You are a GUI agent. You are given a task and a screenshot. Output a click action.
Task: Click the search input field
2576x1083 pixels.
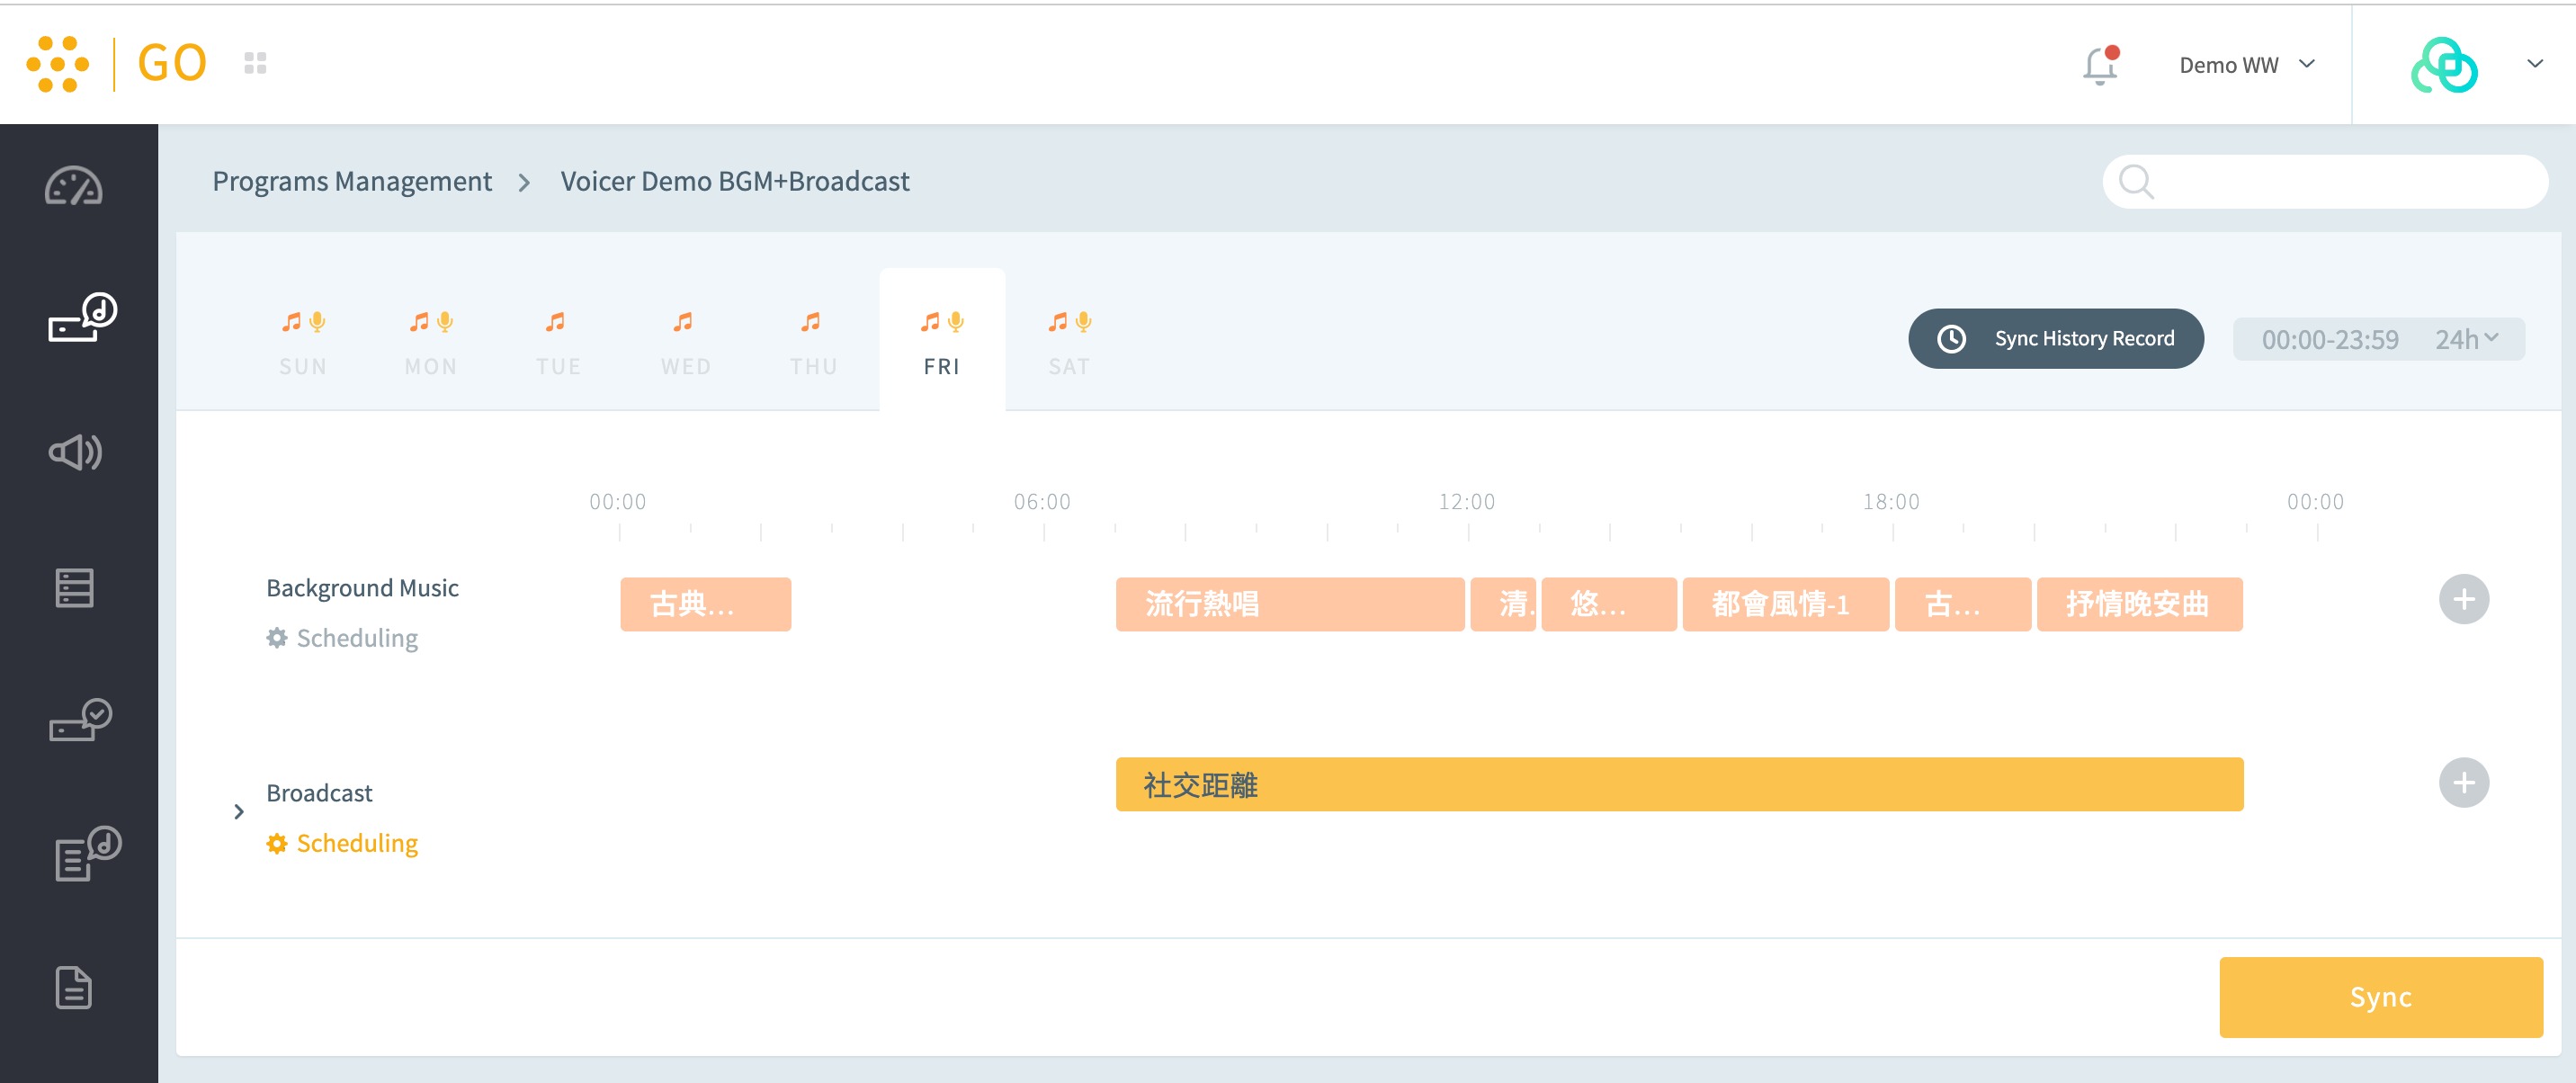[2340, 182]
